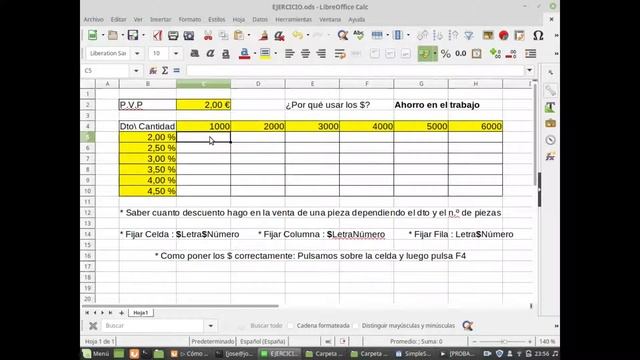Click the Export as PDF icon

[158, 36]
